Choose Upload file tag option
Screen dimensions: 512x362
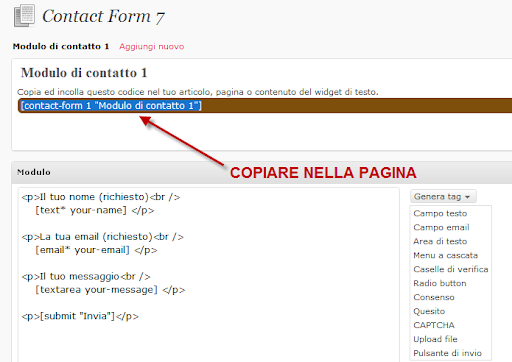pos(435,339)
